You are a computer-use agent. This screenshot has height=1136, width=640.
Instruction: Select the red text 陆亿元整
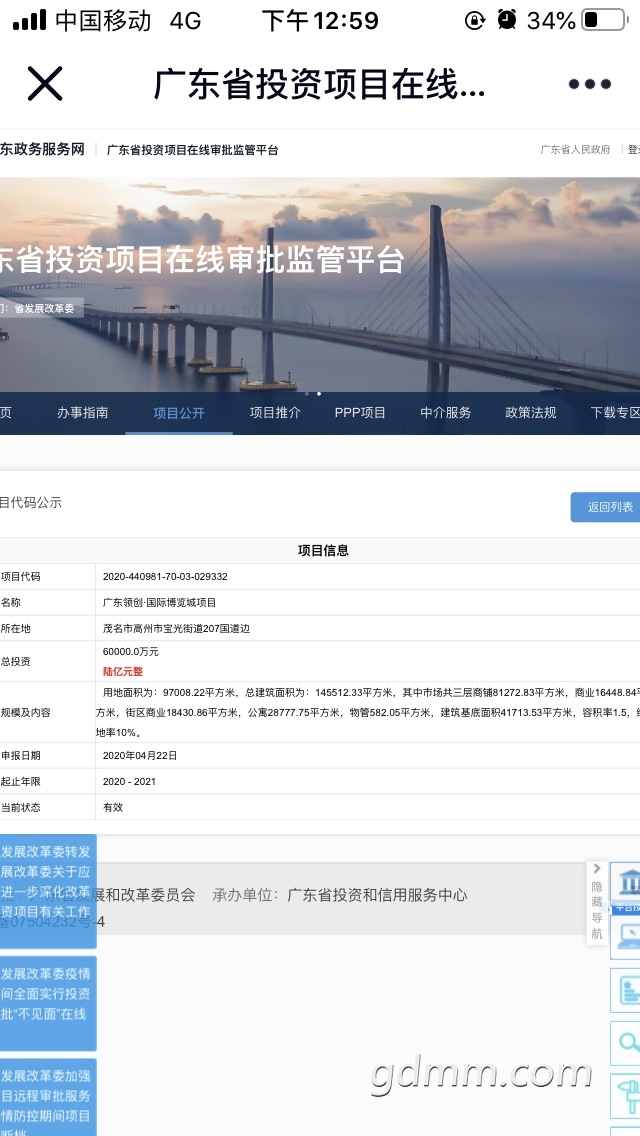coord(122,671)
